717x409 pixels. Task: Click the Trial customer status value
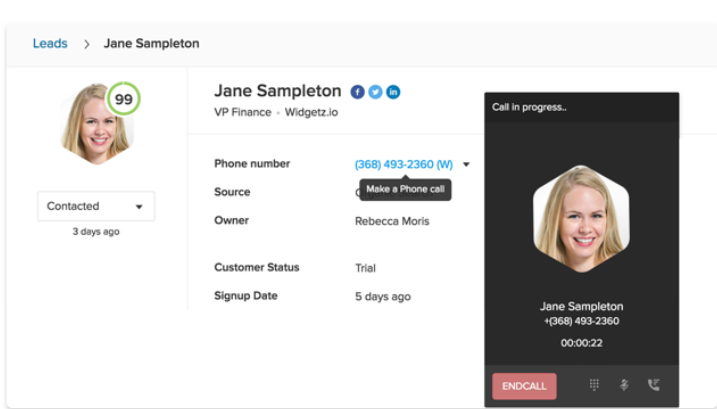click(x=367, y=268)
